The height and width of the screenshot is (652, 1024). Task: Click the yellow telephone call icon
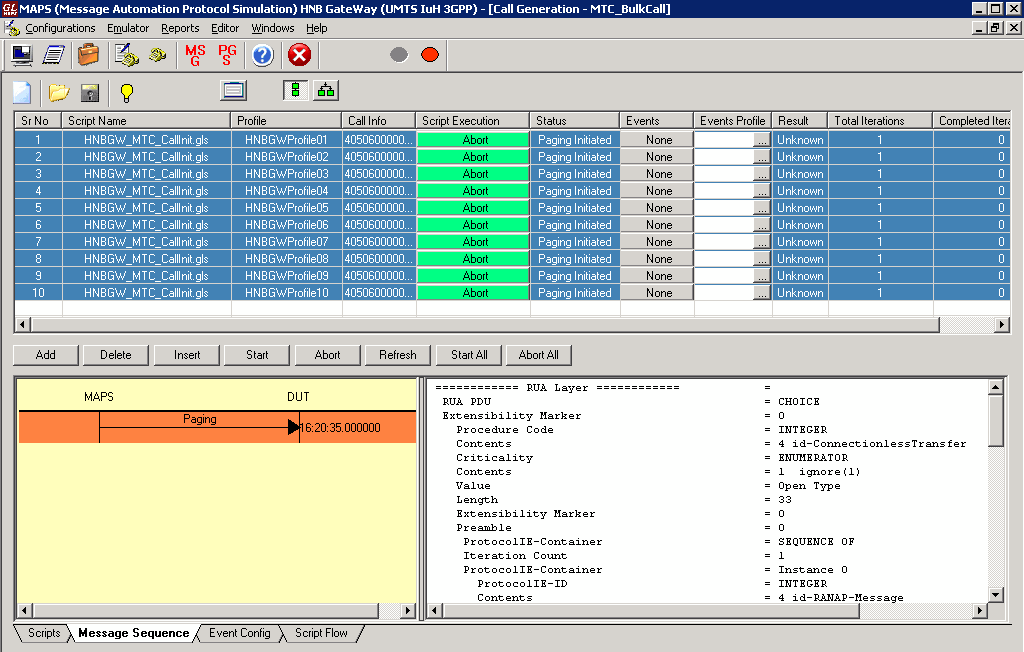157,55
